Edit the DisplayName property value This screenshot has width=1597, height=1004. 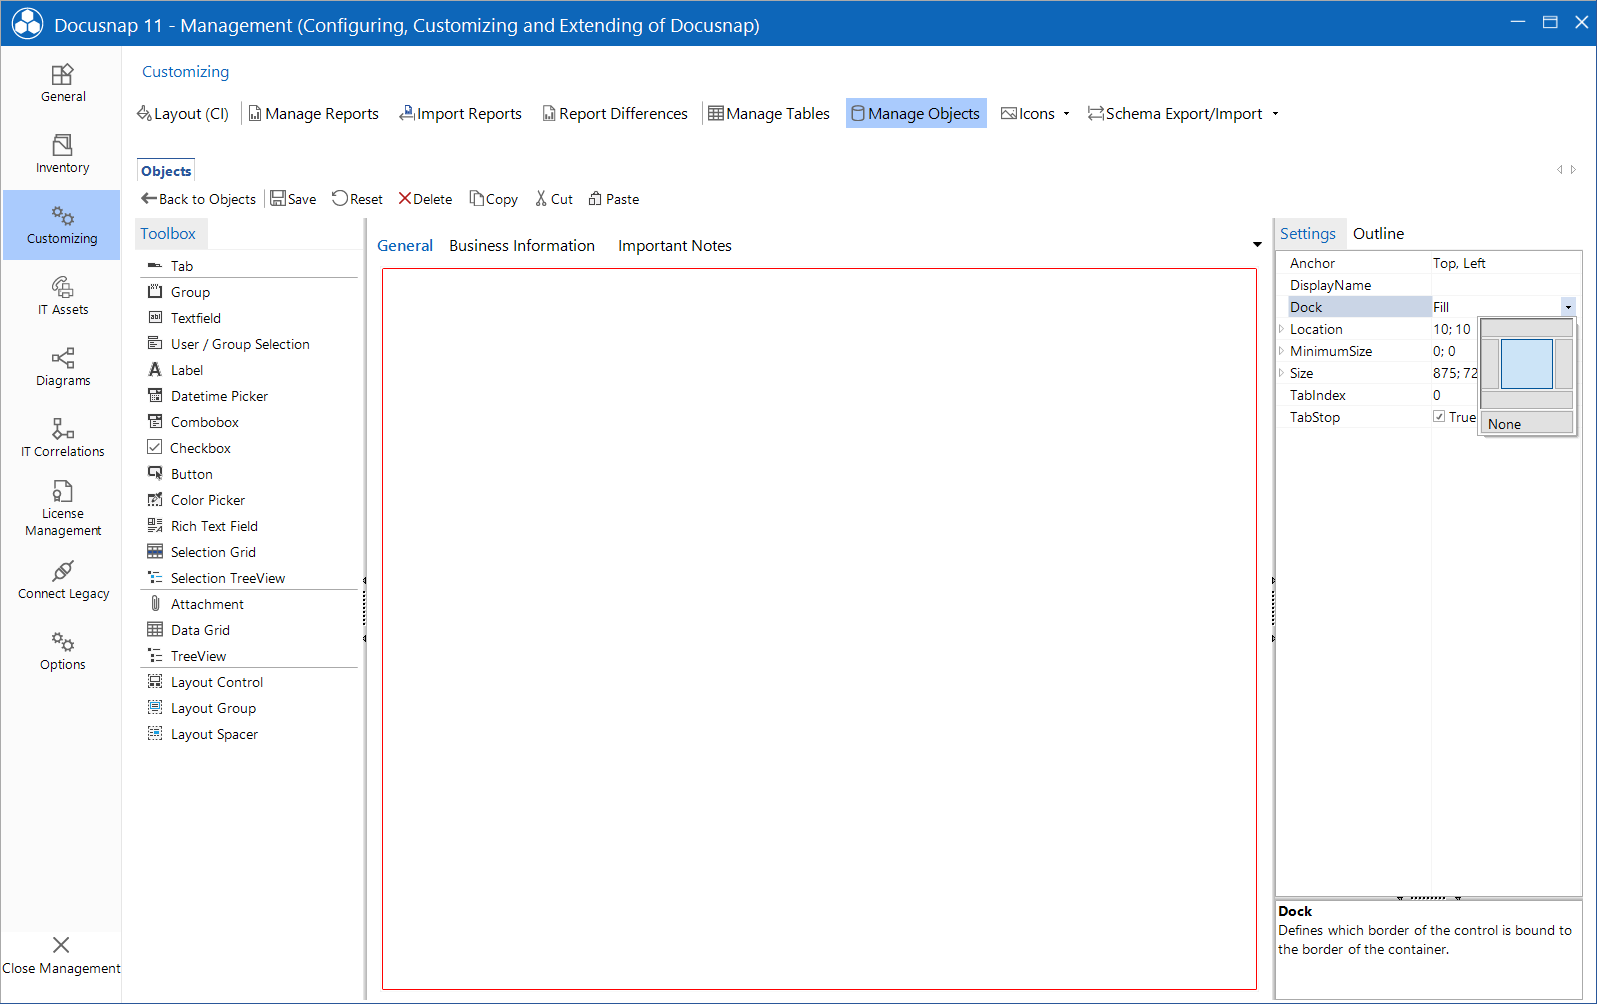tap(1506, 285)
